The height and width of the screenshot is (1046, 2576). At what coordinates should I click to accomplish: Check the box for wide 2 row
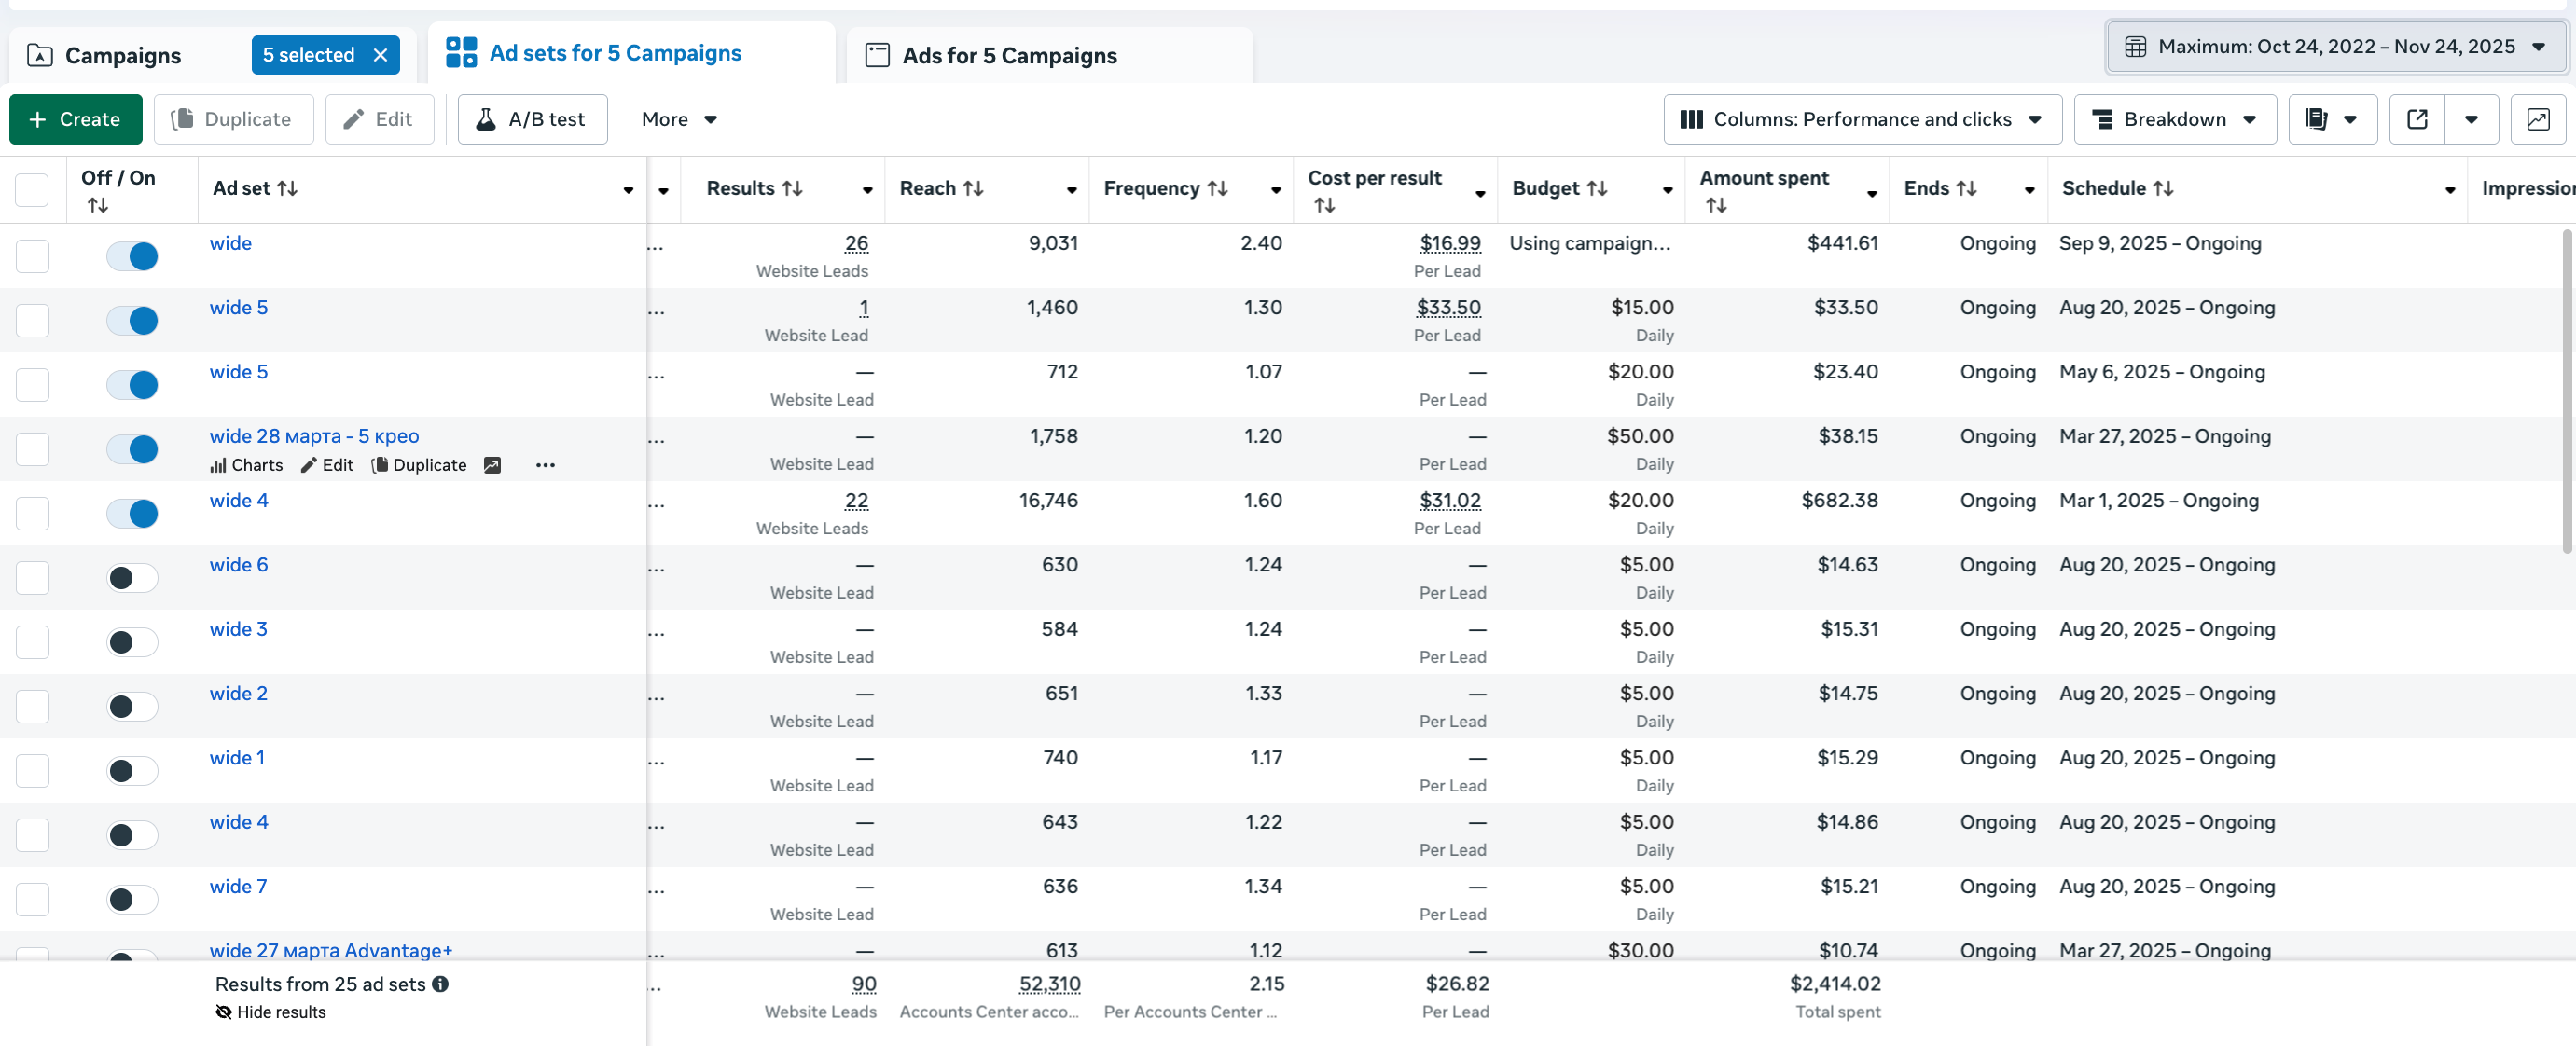click(32, 706)
